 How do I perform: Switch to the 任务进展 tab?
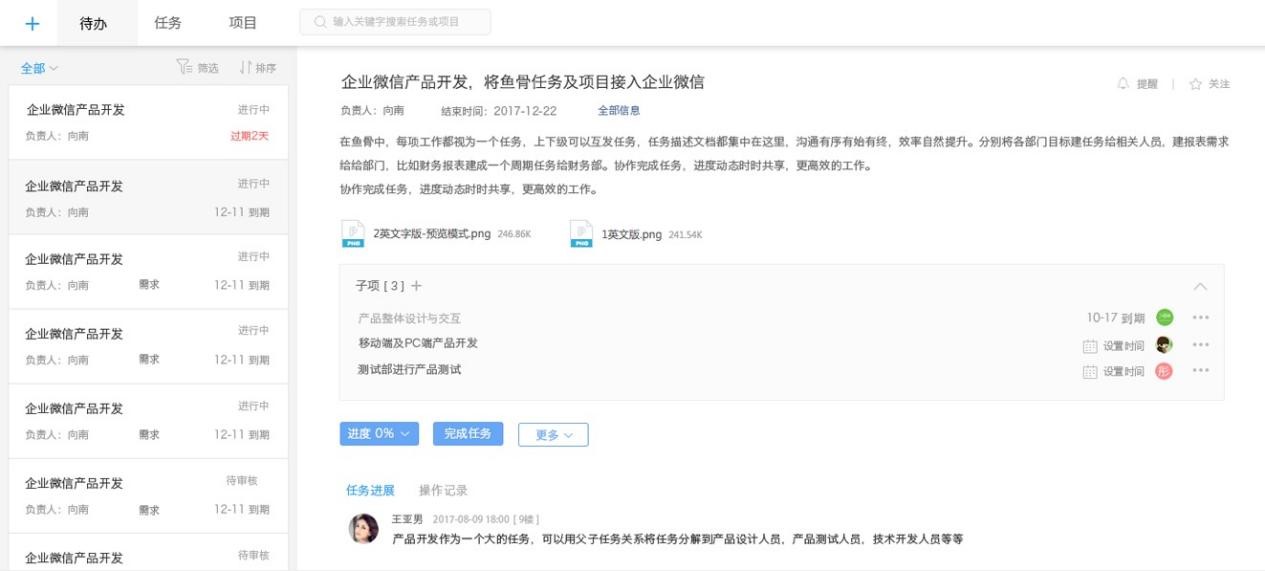tap(370, 490)
